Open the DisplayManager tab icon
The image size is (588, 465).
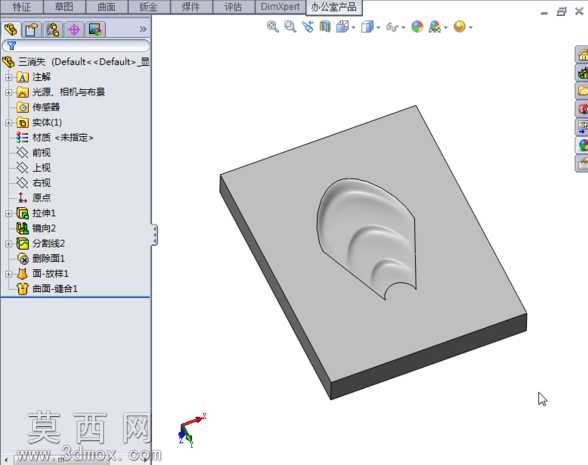(95, 29)
